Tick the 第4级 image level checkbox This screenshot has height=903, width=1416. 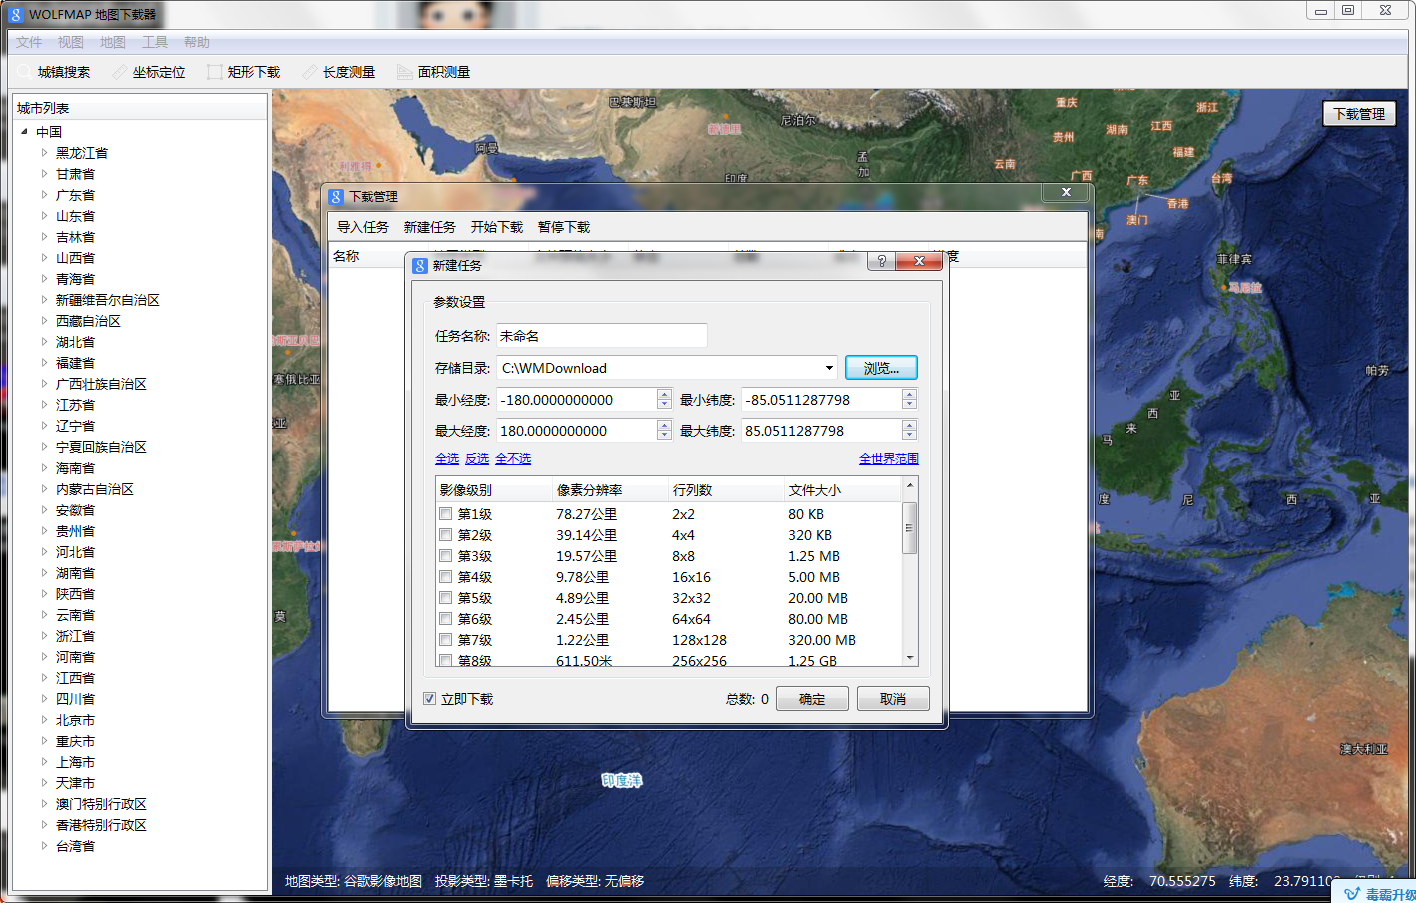[x=446, y=577]
